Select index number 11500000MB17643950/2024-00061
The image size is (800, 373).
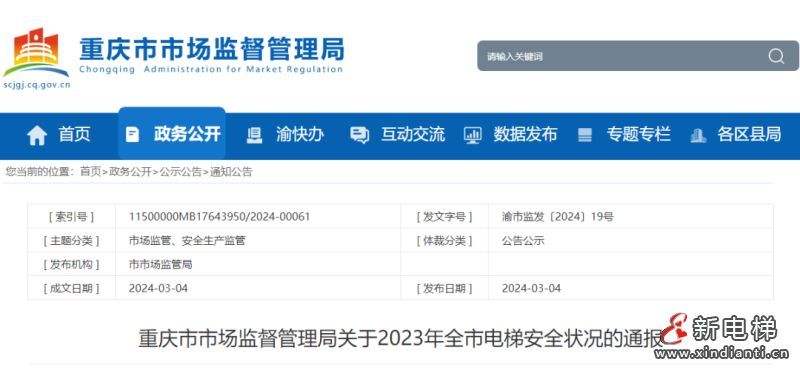219,217
